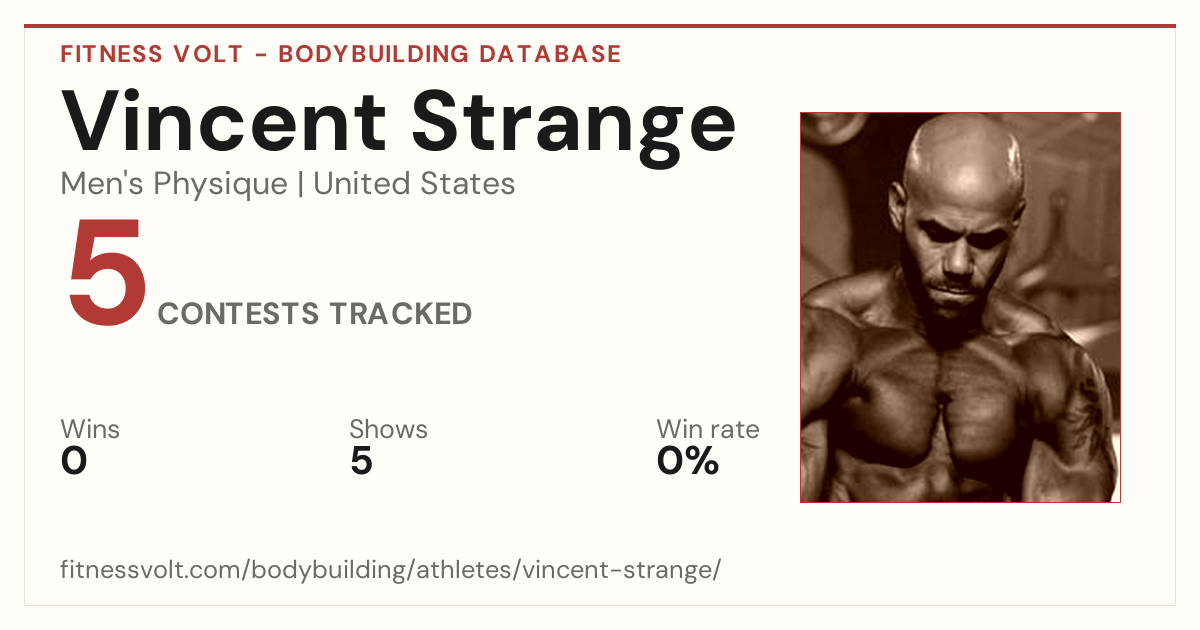This screenshot has width=1200, height=630.
Task: Click the Wins value 0
Action: pos(74,461)
